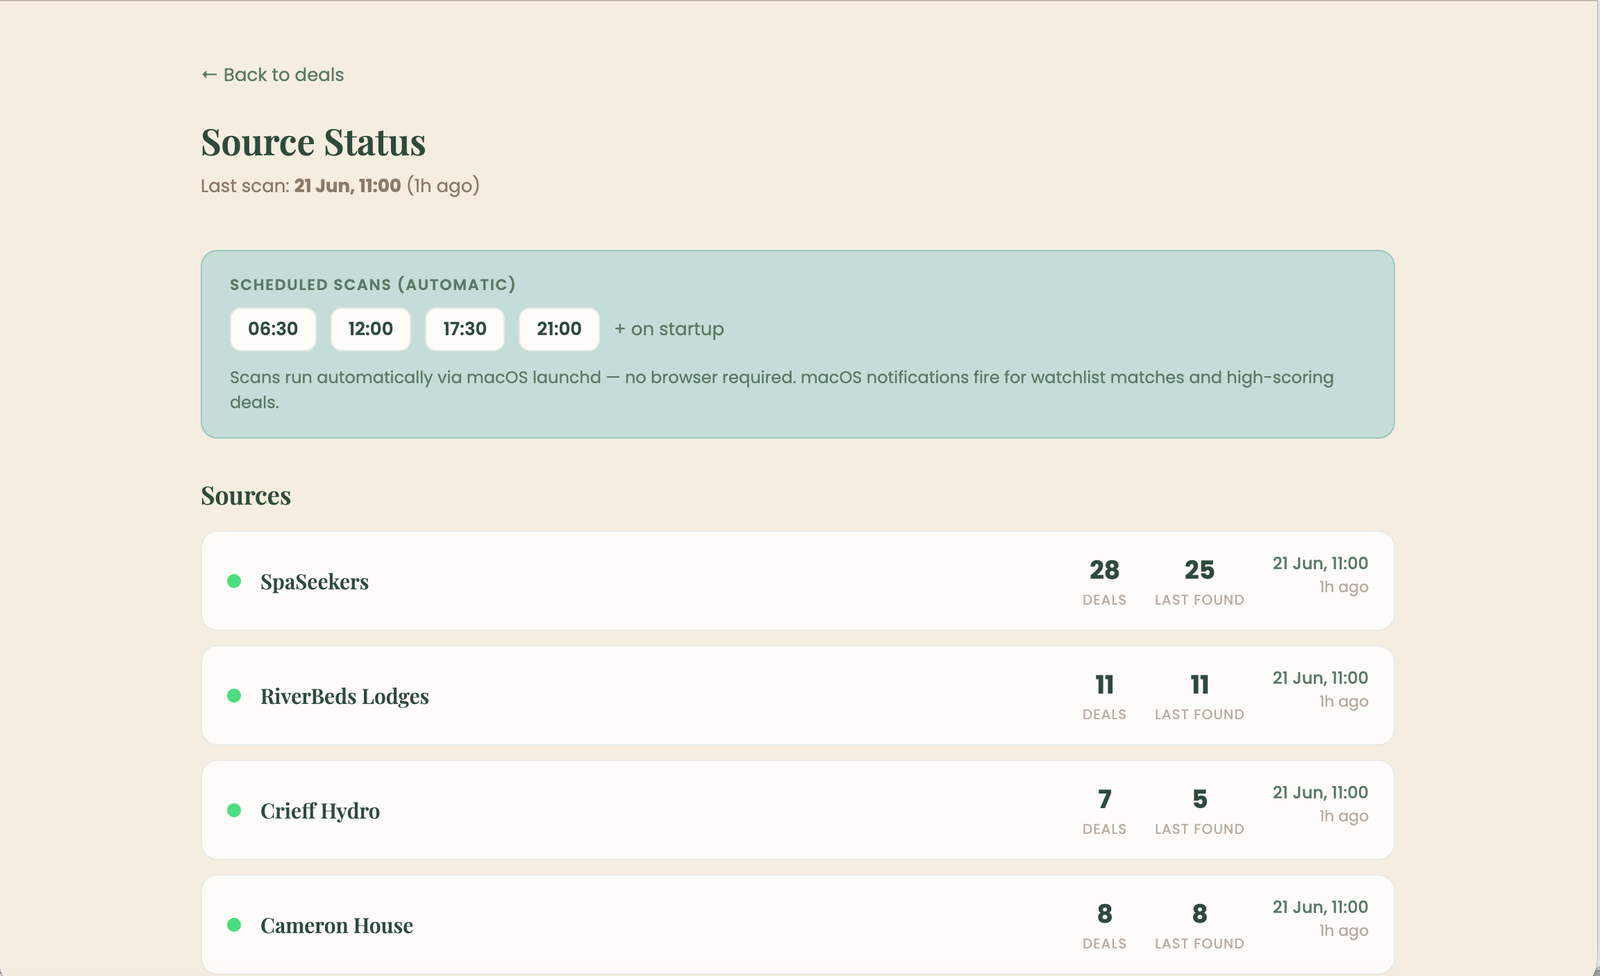Click the '+ on startup' text
The height and width of the screenshot is (976, 1600).
point(669,329)
